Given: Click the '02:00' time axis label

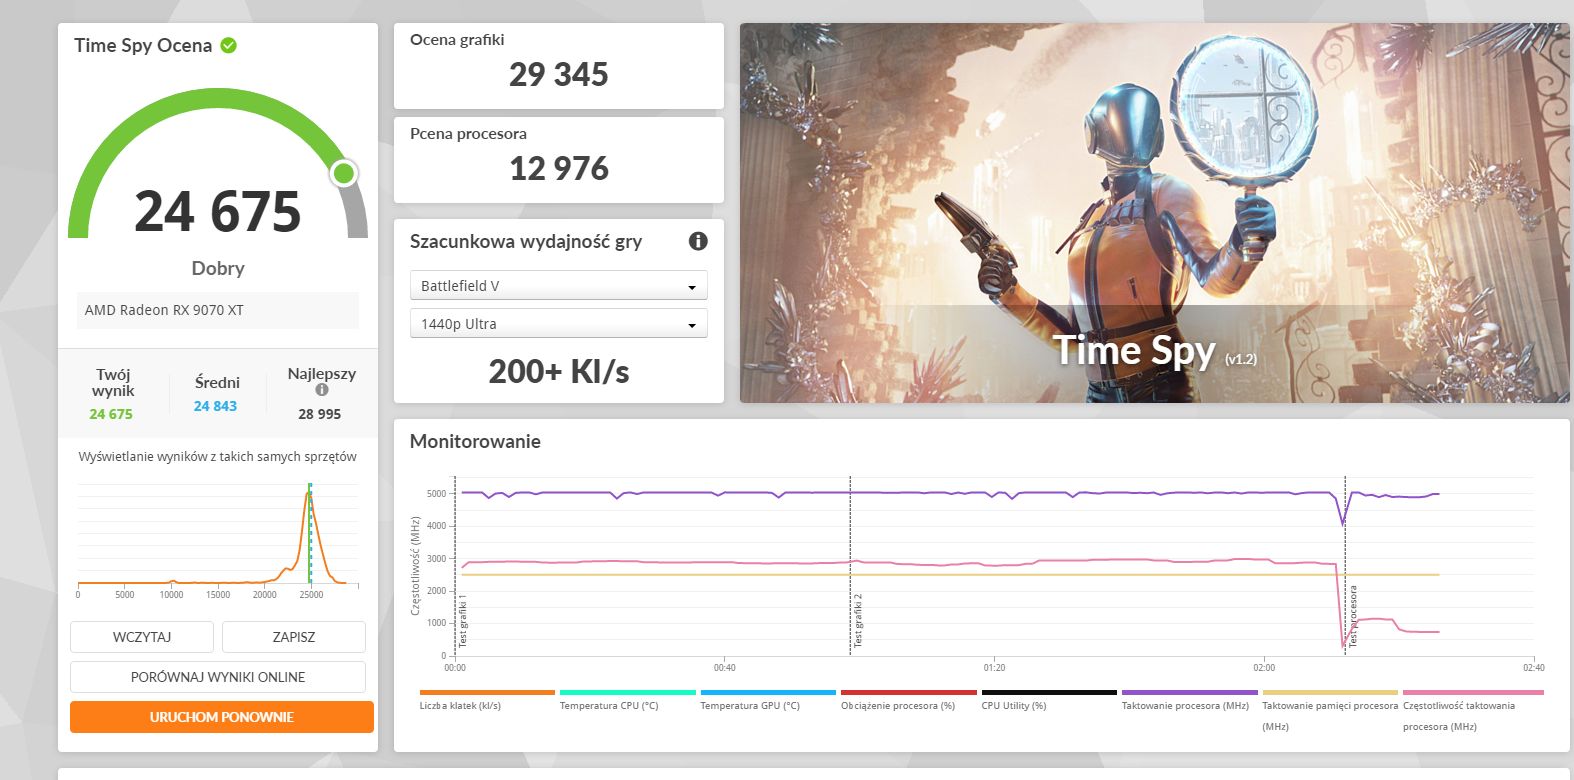Looking at the screenshot, I should pos(1264,667).
